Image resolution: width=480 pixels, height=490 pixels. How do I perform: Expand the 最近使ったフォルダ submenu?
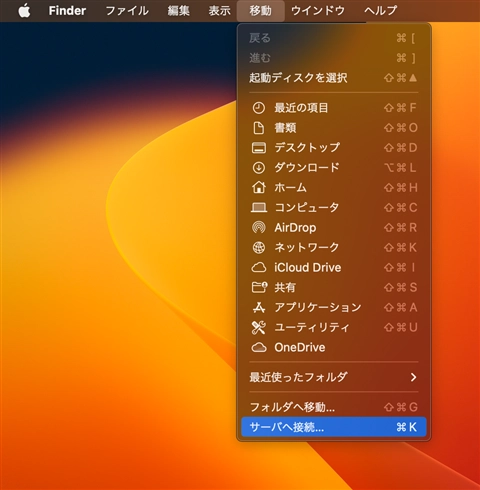pos(334,377)
